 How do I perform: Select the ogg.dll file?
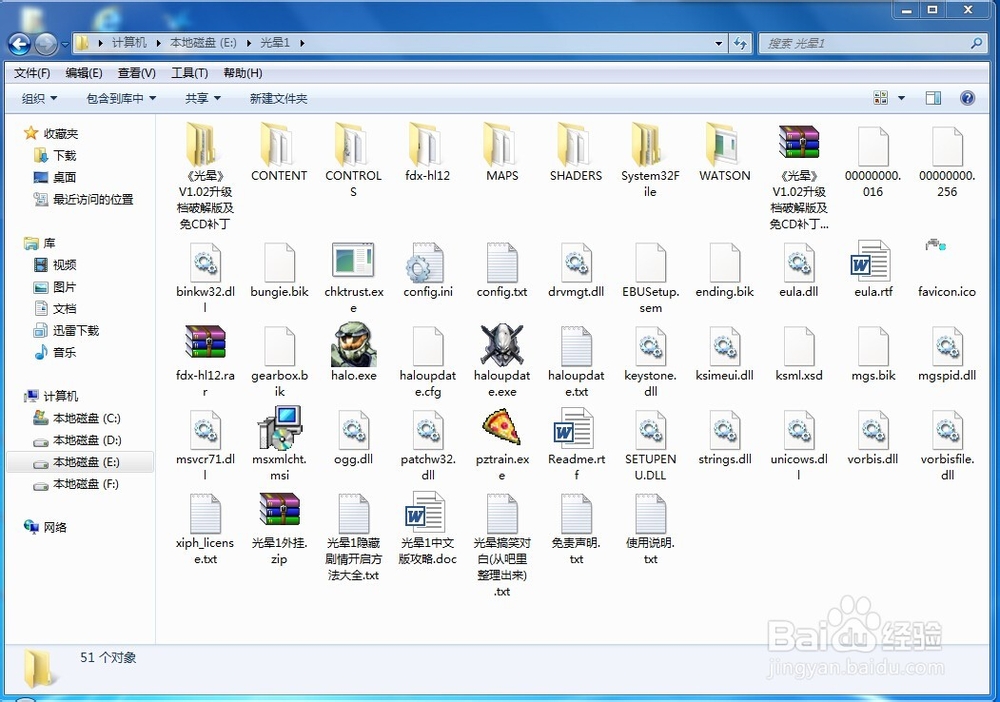[x=353, y=430]
